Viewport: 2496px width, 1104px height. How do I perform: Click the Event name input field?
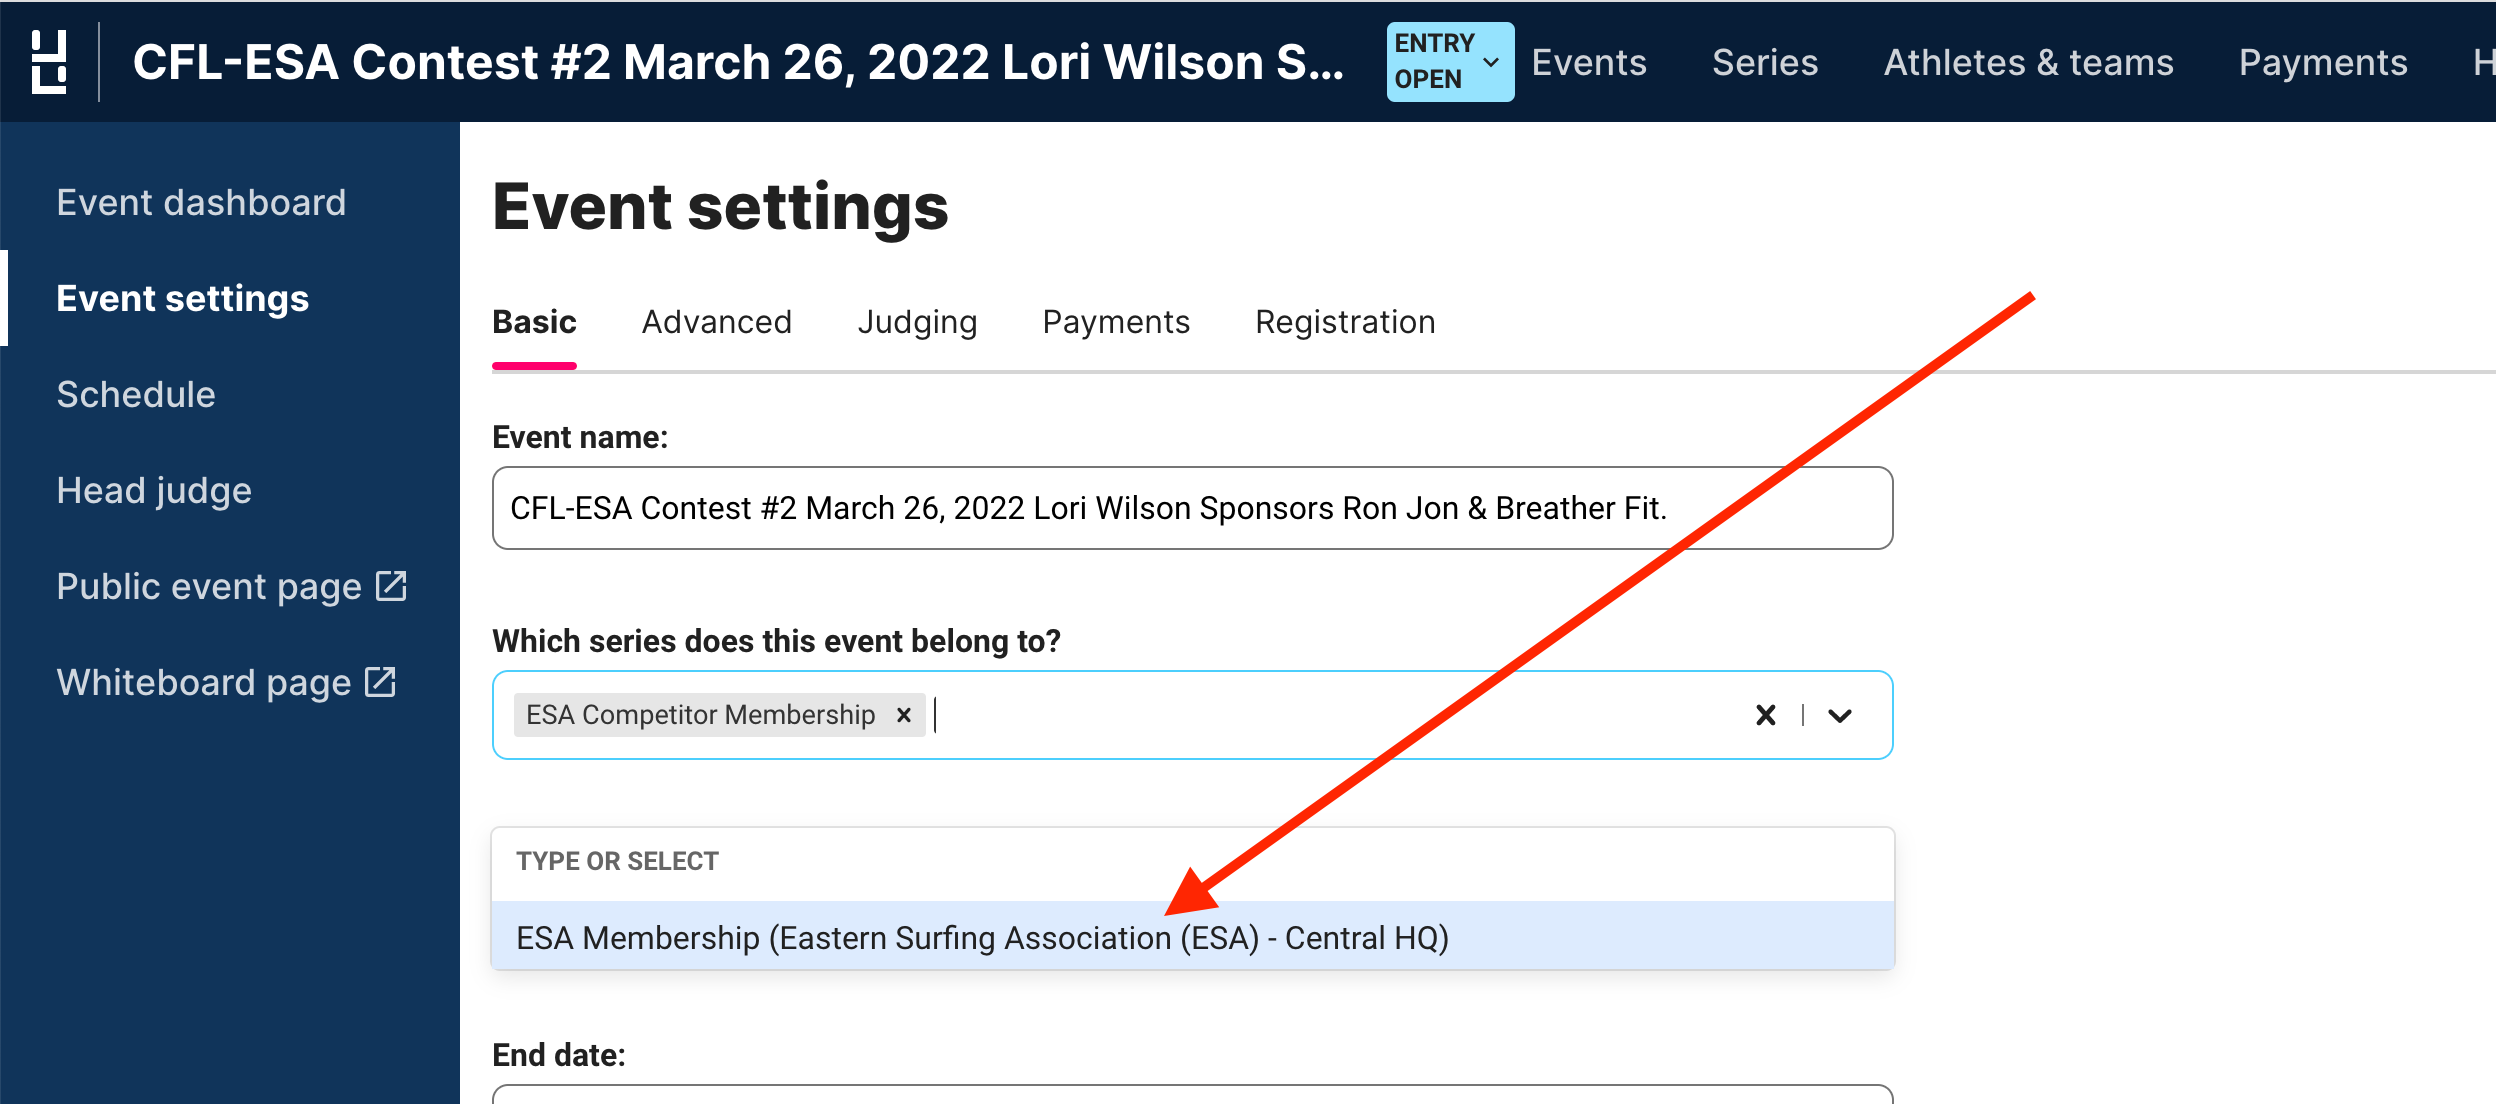point(1192,508)
